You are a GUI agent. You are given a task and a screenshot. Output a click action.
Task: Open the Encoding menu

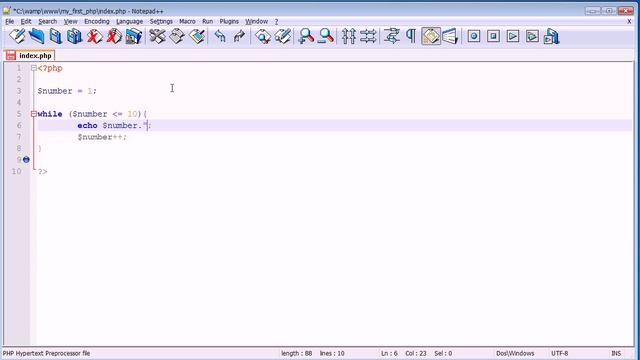pyautogui.click(x=97, y=21)
